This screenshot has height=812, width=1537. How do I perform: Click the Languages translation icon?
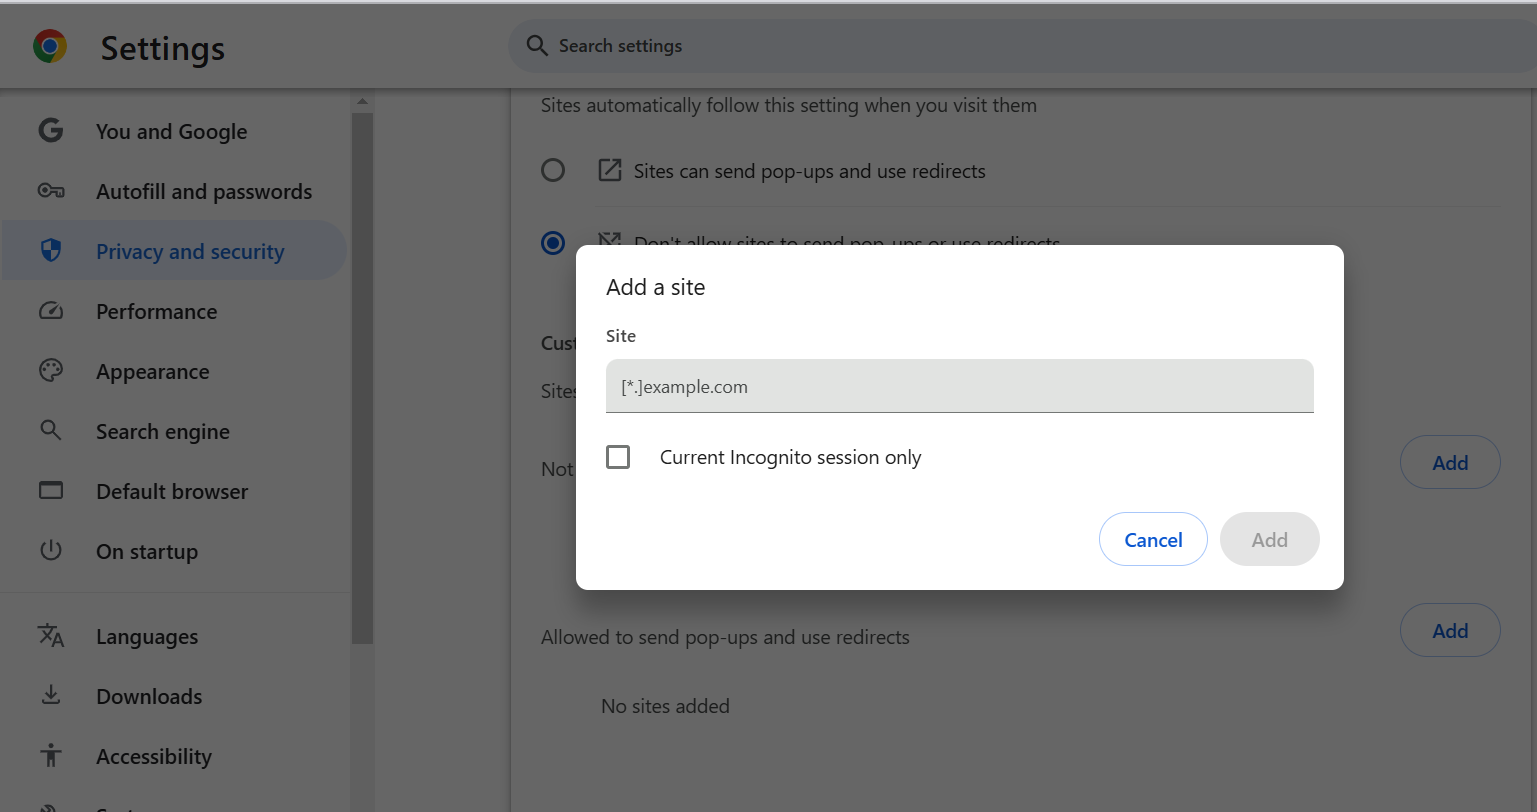[50, 636]
